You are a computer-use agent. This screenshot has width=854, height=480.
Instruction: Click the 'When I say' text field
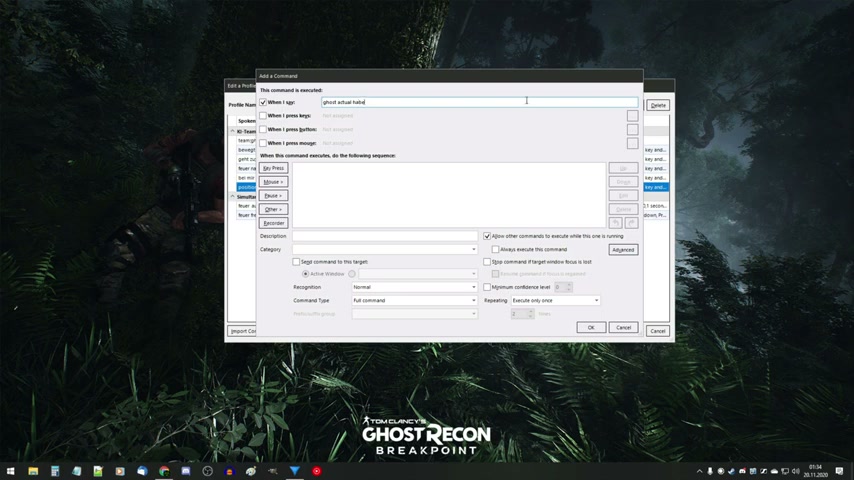479,102
